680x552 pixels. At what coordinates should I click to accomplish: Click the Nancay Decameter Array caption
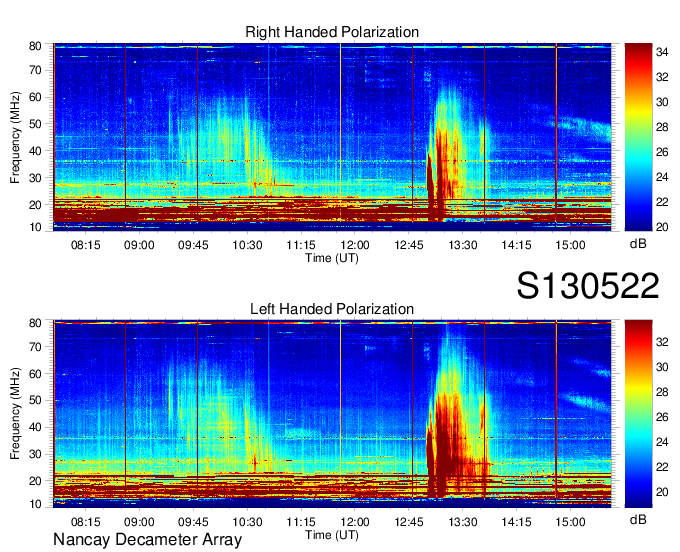147,540
